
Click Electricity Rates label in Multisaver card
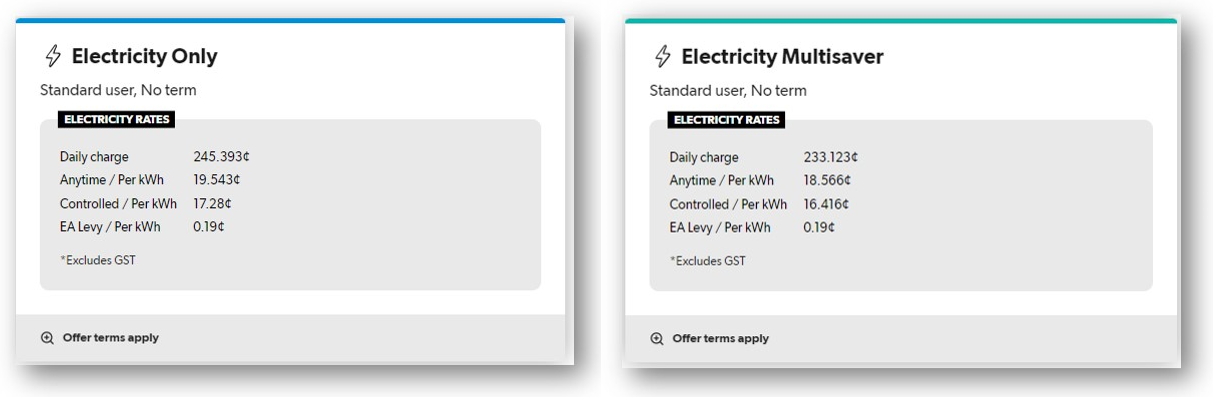click(x=727, y=119)
